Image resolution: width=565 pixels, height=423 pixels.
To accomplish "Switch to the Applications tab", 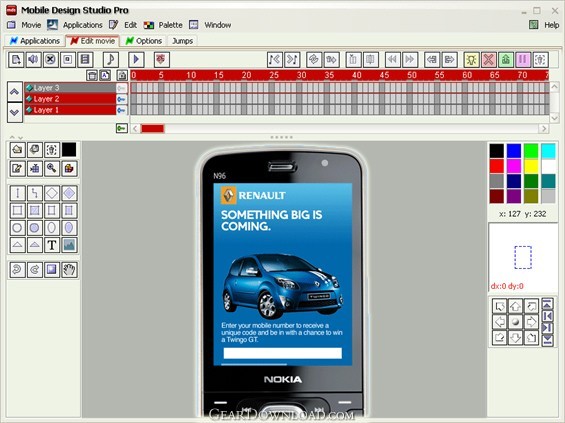I will click(35, 41).
